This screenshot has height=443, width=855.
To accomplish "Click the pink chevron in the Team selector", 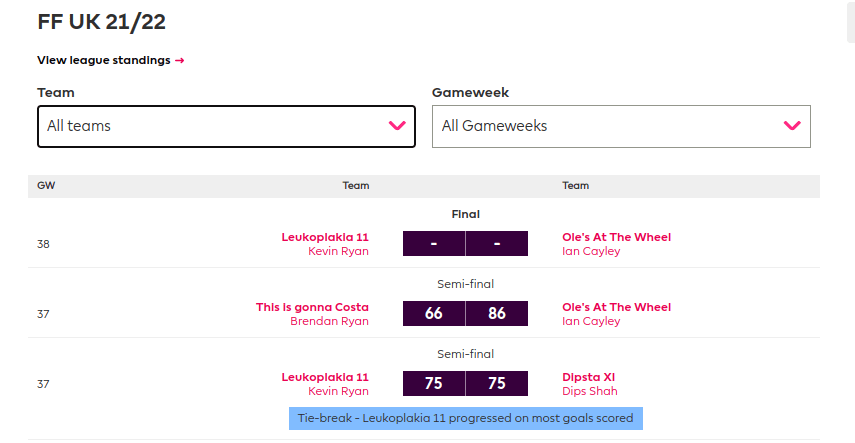I will click(x=397, y=126).
